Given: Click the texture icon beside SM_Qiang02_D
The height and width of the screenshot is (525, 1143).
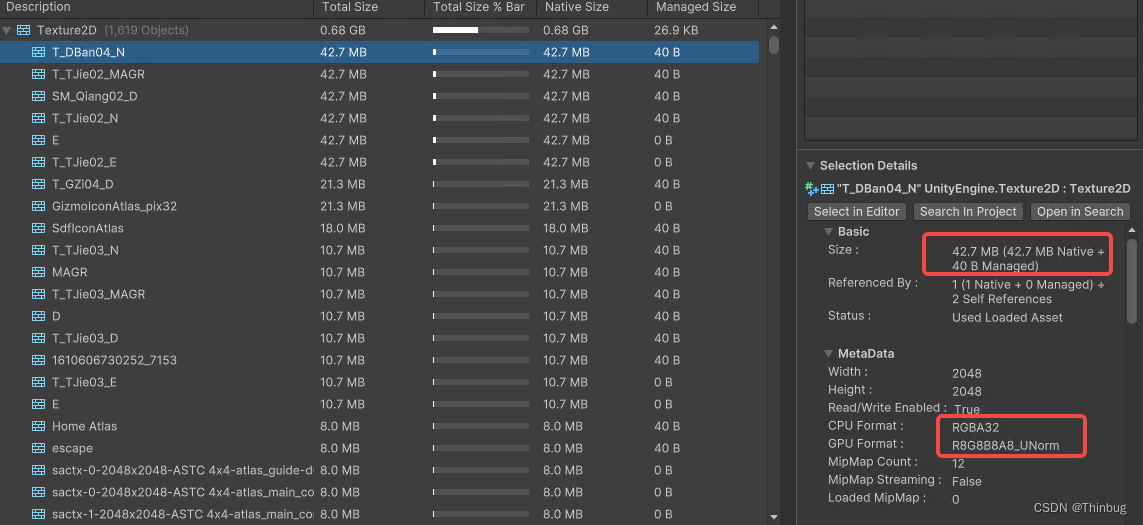Looking at the screenshot, I should click(x=39, y=96).
